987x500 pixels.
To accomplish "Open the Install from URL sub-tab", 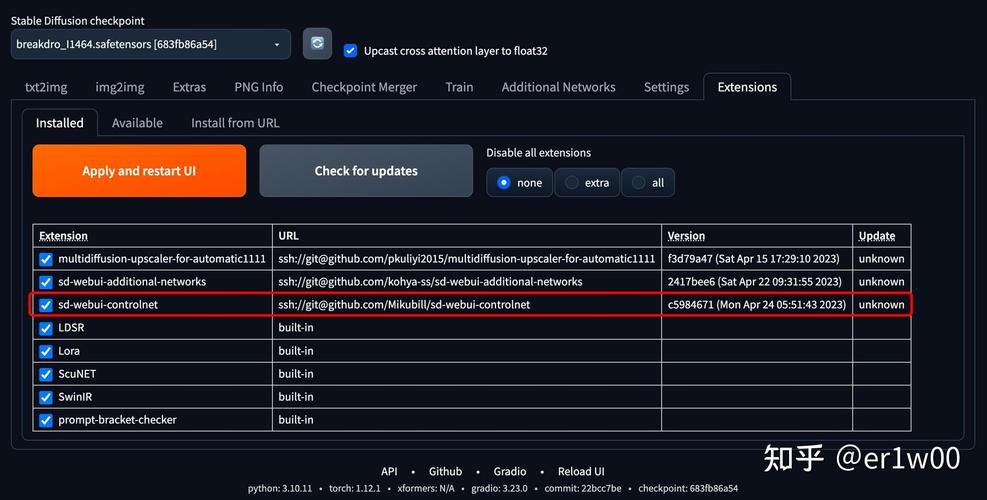I will tap(235, 123).
